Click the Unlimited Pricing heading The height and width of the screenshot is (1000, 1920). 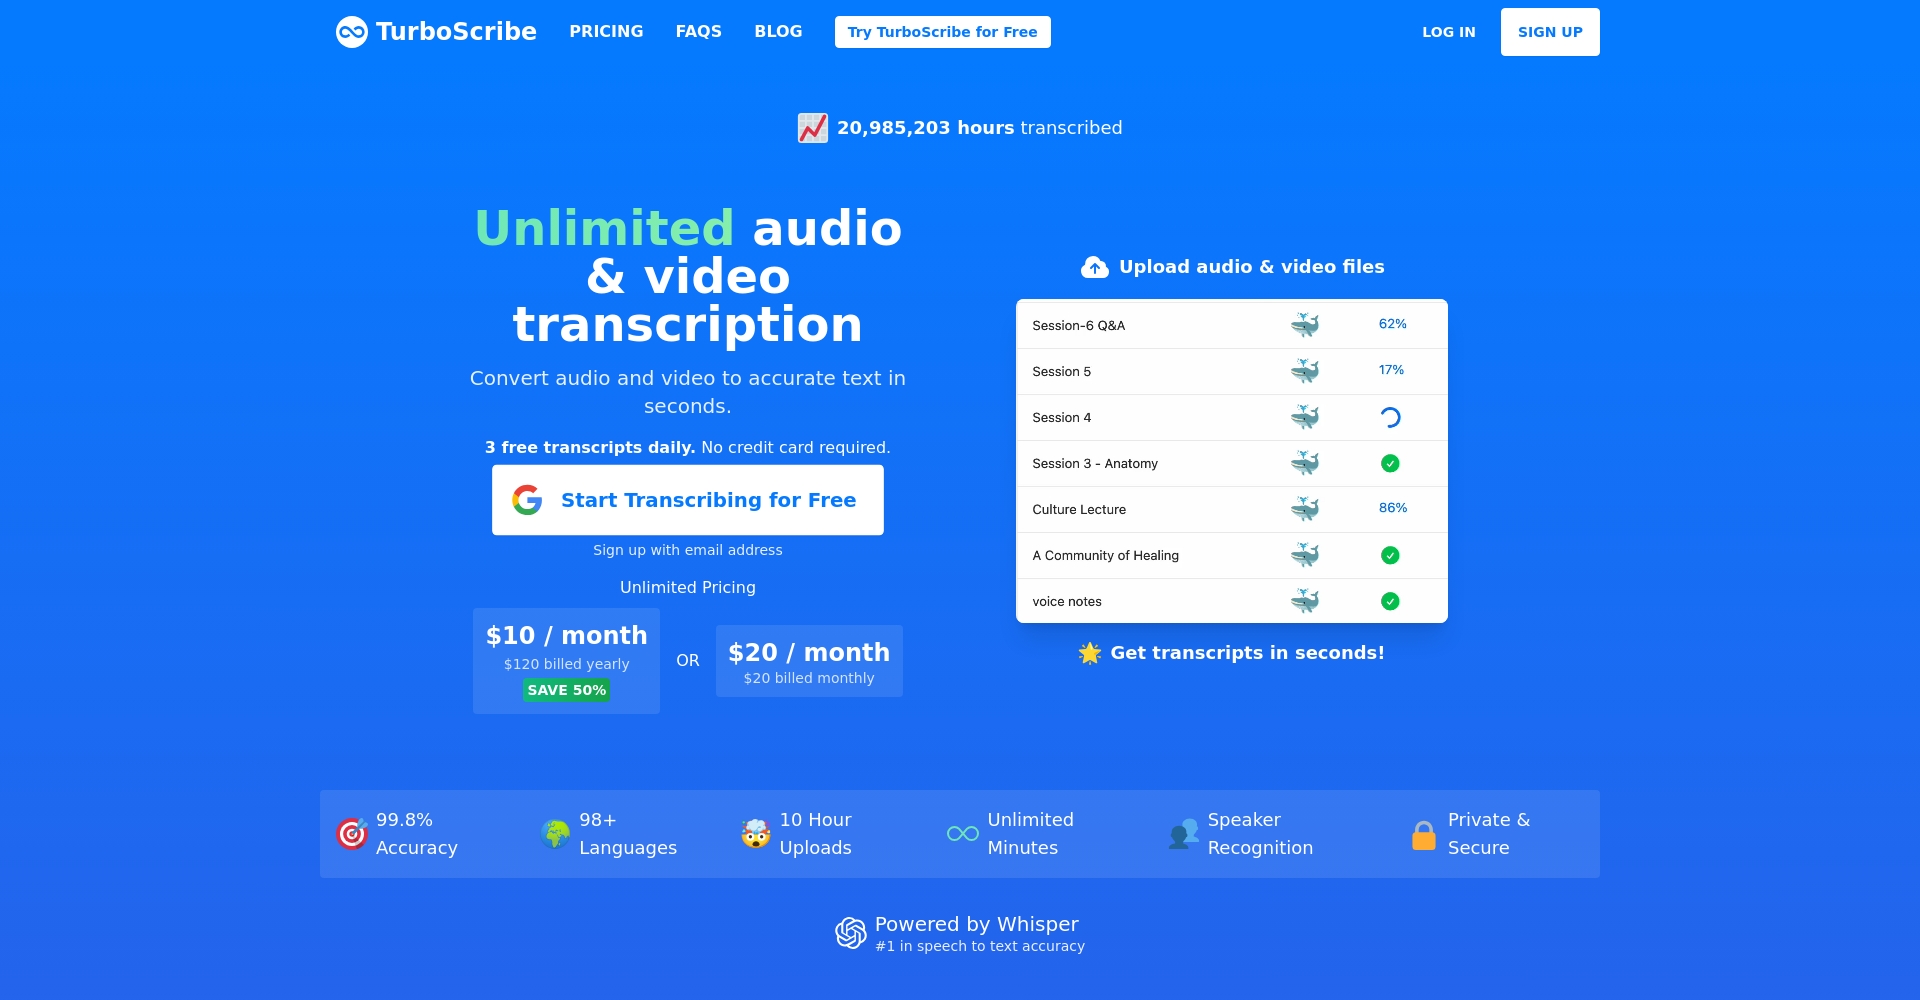tap(688, 588)
